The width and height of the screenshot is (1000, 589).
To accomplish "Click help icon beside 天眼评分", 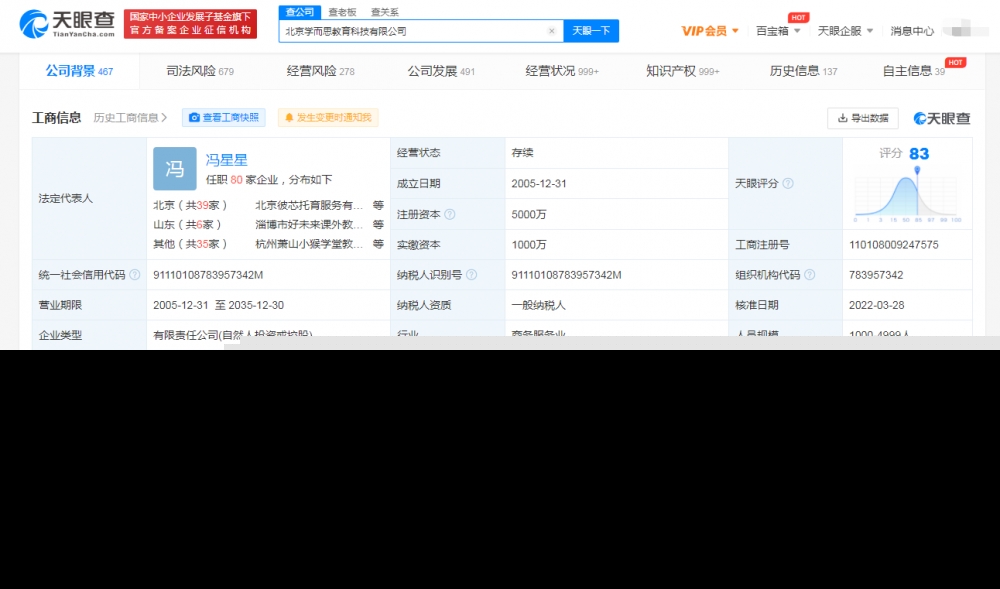I will click(788, 184).
